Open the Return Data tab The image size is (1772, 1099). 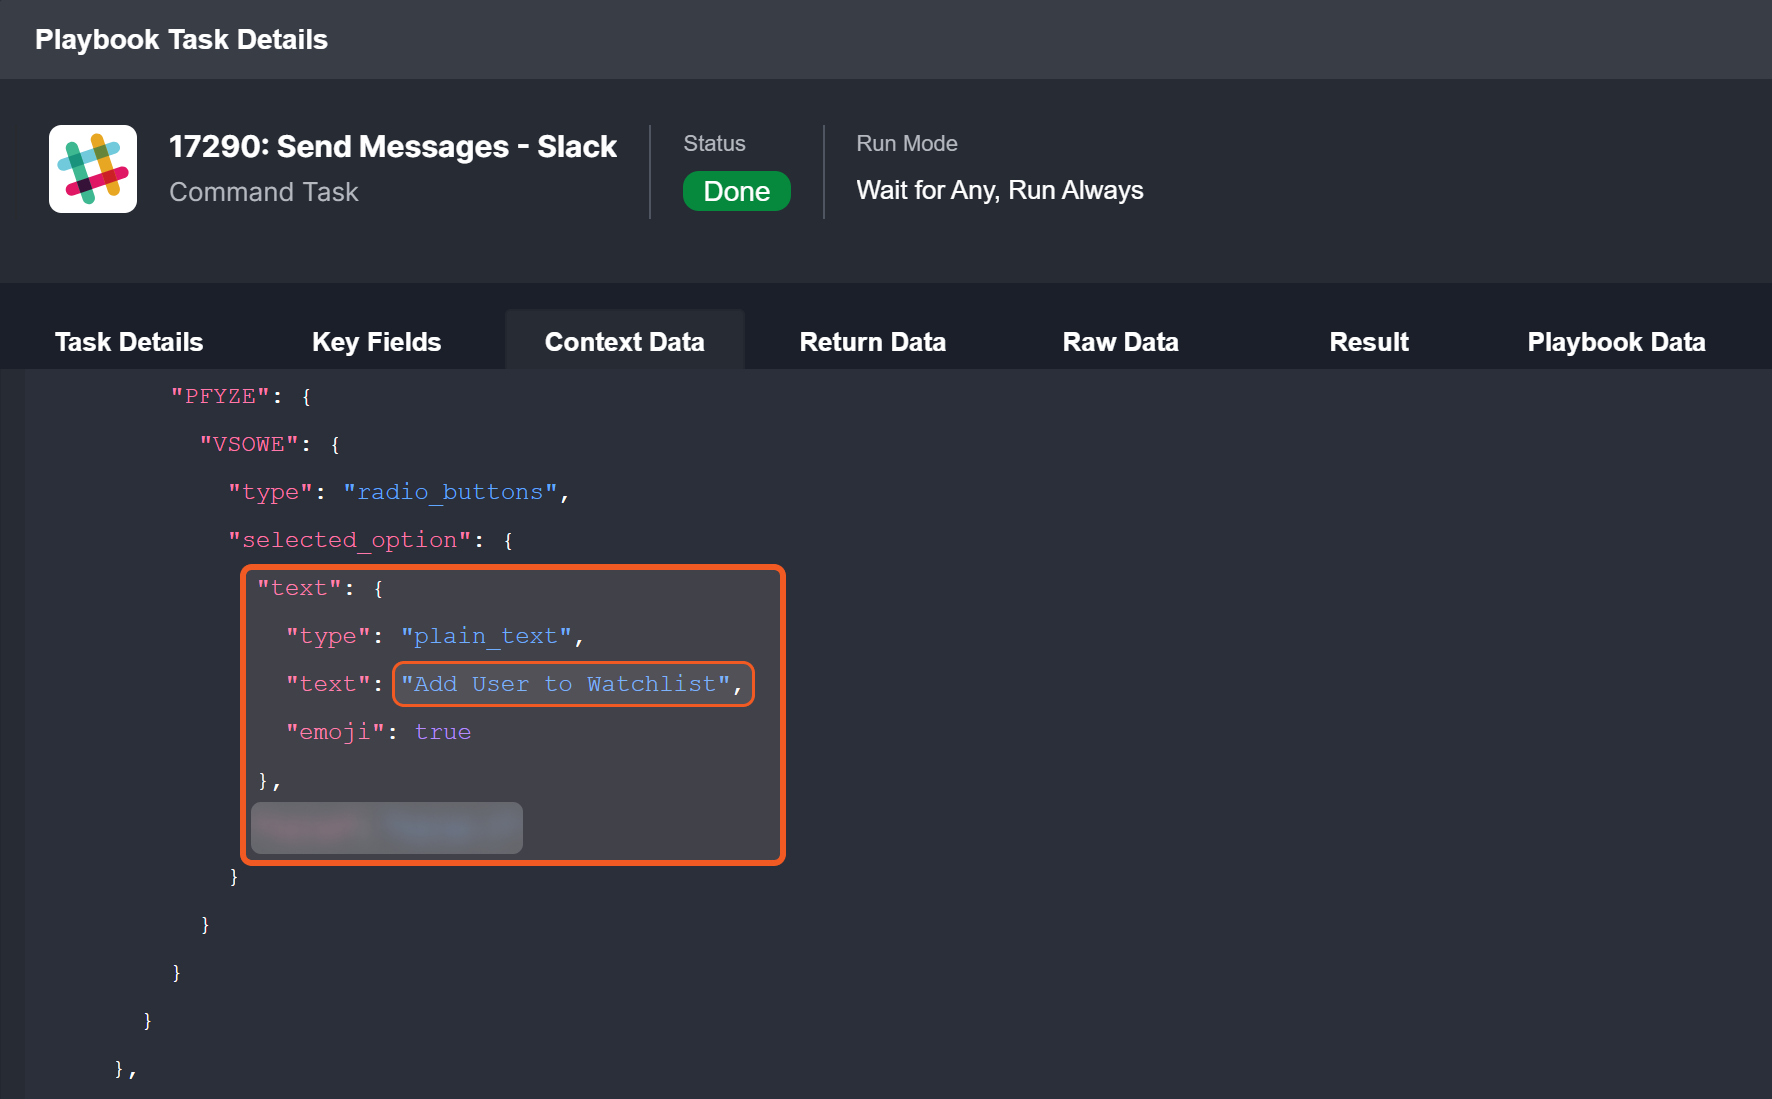coord(872,342)
